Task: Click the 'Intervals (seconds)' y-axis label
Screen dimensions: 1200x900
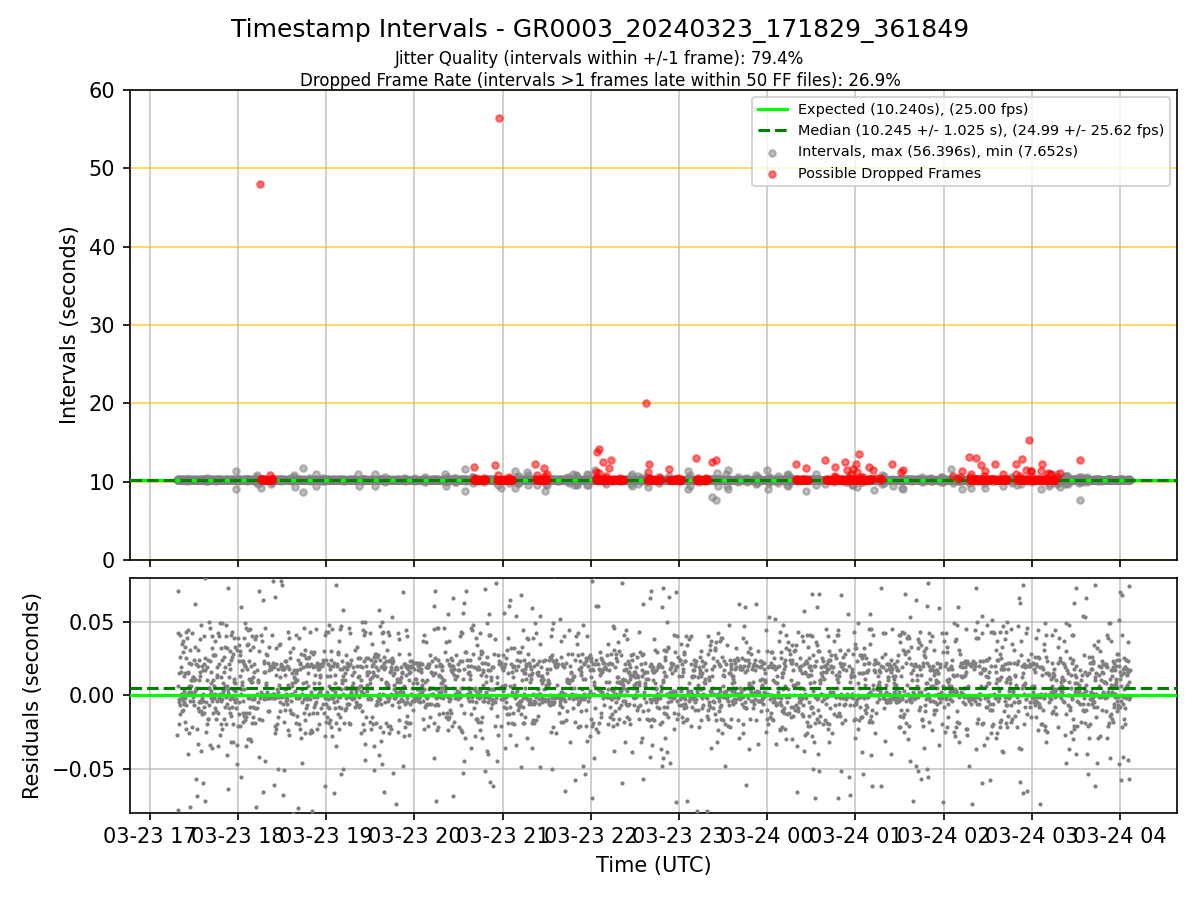Action: pos(68,325)
